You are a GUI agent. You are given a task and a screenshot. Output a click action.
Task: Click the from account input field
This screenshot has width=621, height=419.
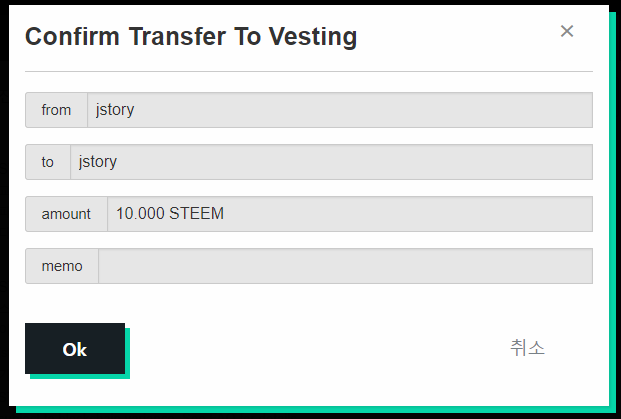[340, 110]
